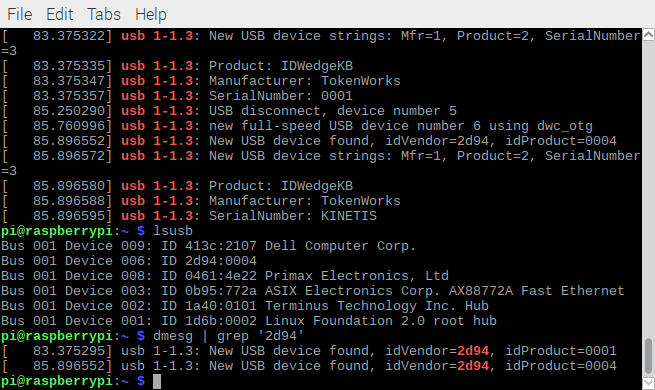Click the 'lsusb' command text
Screen dimensions: 655x390
coord(173,231)
